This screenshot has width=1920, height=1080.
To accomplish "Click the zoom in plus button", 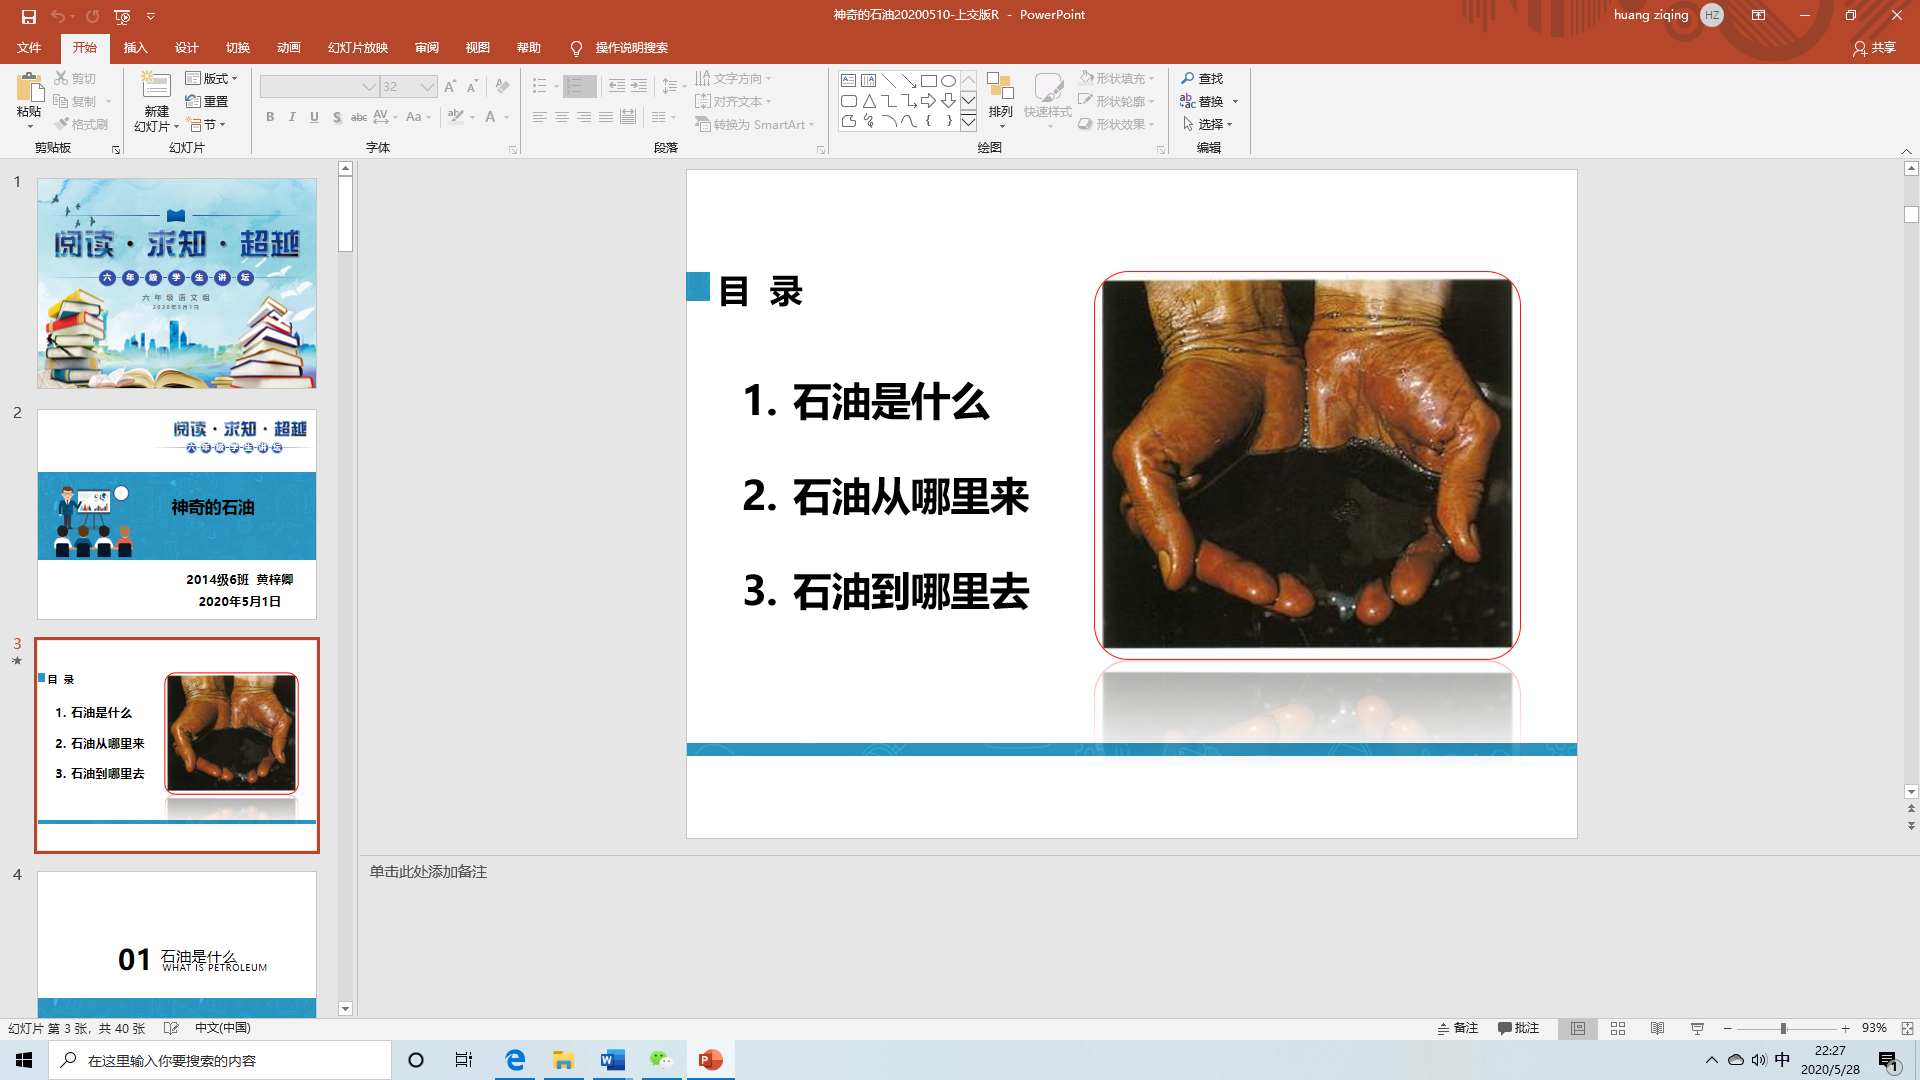I will click(x=1845, y=1028).
